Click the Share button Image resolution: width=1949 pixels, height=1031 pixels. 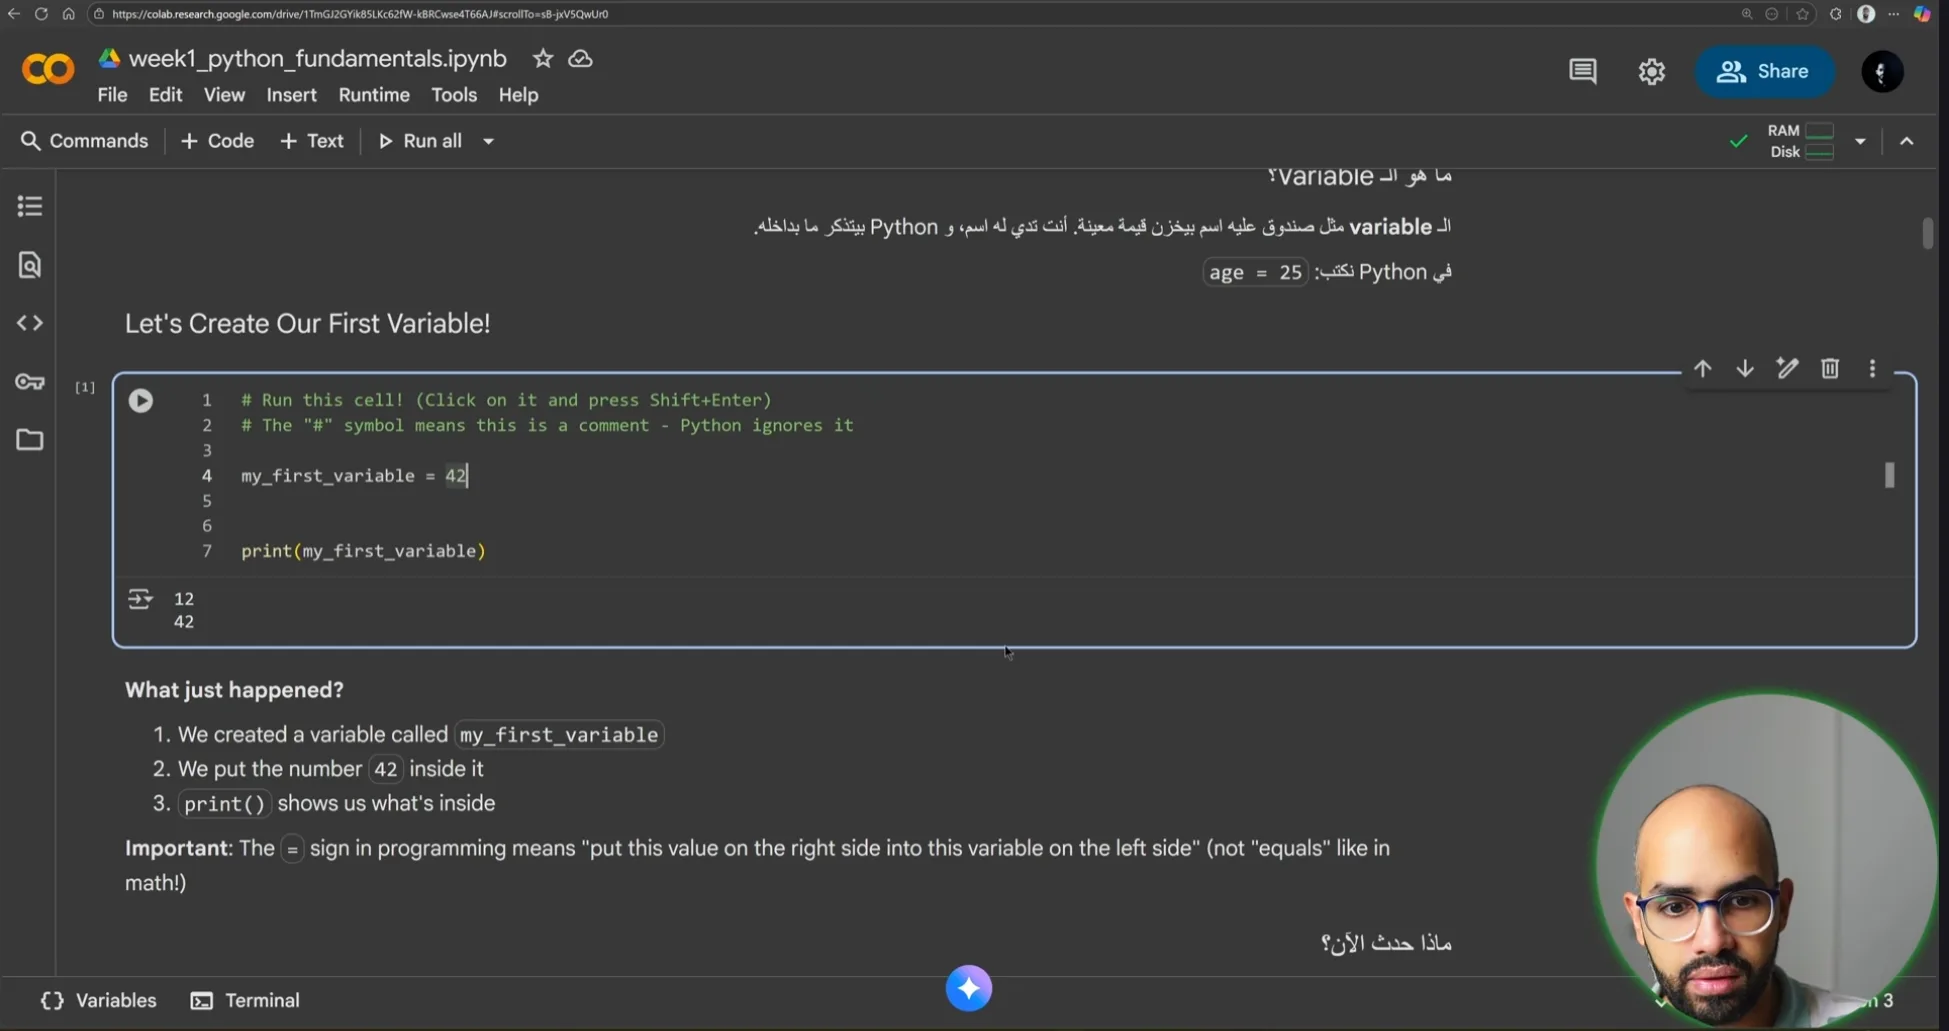click(1764, 71)
